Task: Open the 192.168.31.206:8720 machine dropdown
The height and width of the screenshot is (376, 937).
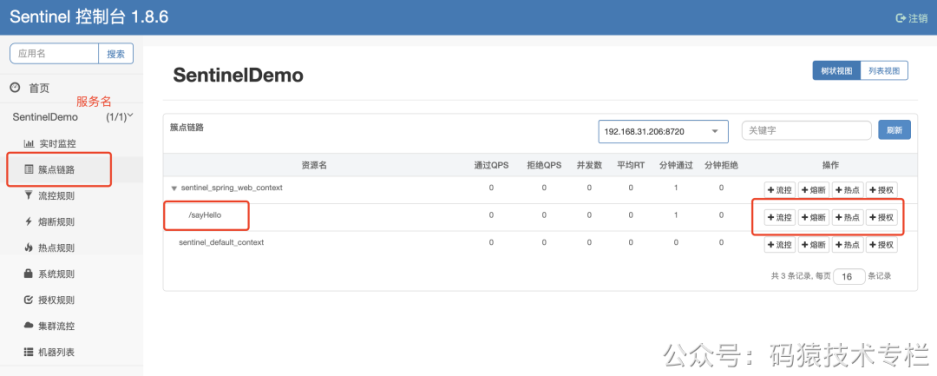Action: 663,132
